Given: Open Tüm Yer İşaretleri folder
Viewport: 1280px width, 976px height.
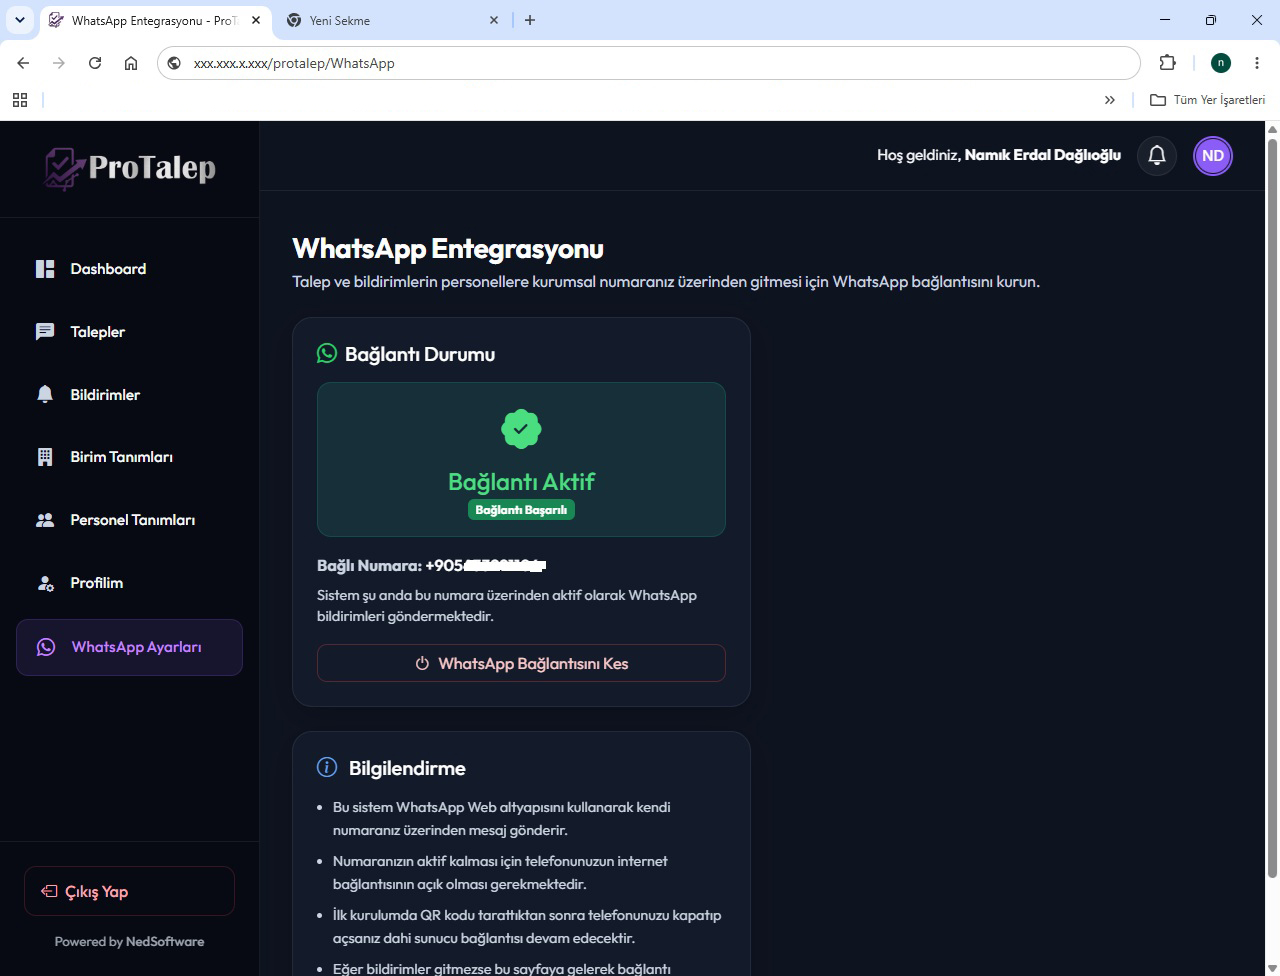Looking at the screenshot, I should click(1208, 100).
